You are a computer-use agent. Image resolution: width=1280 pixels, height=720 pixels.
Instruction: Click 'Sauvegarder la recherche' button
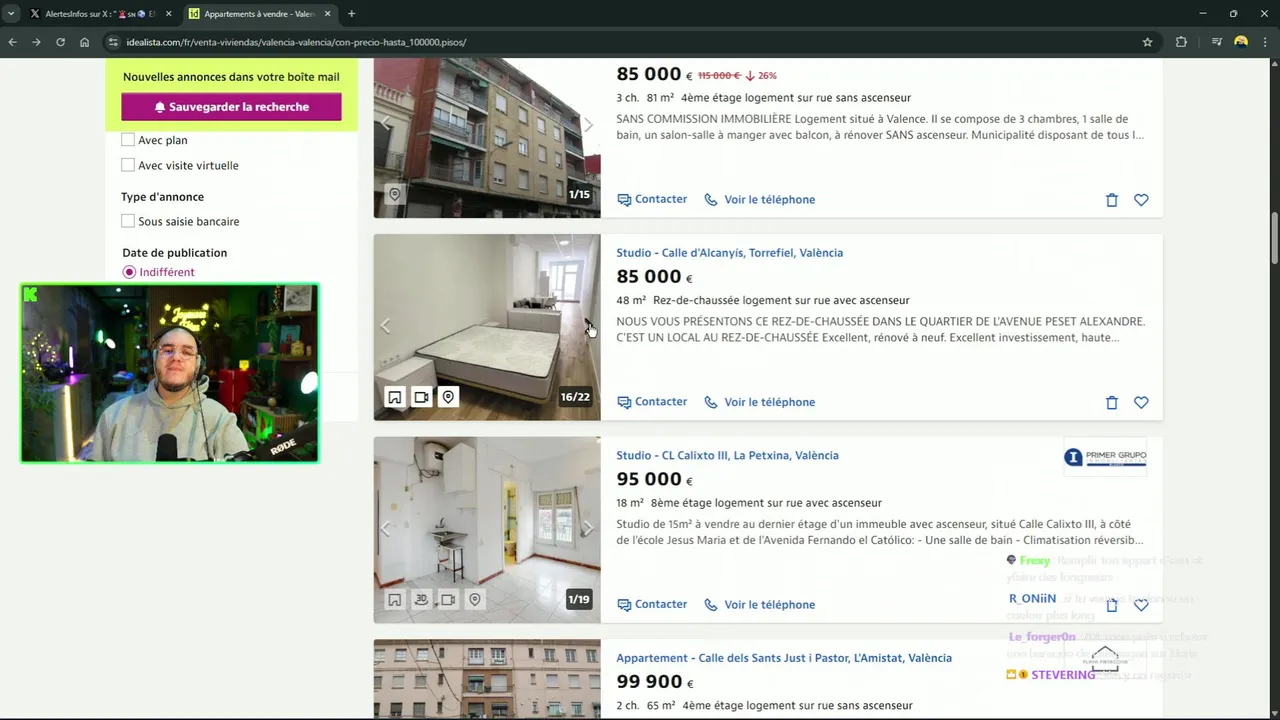click(x=231, y=107)
